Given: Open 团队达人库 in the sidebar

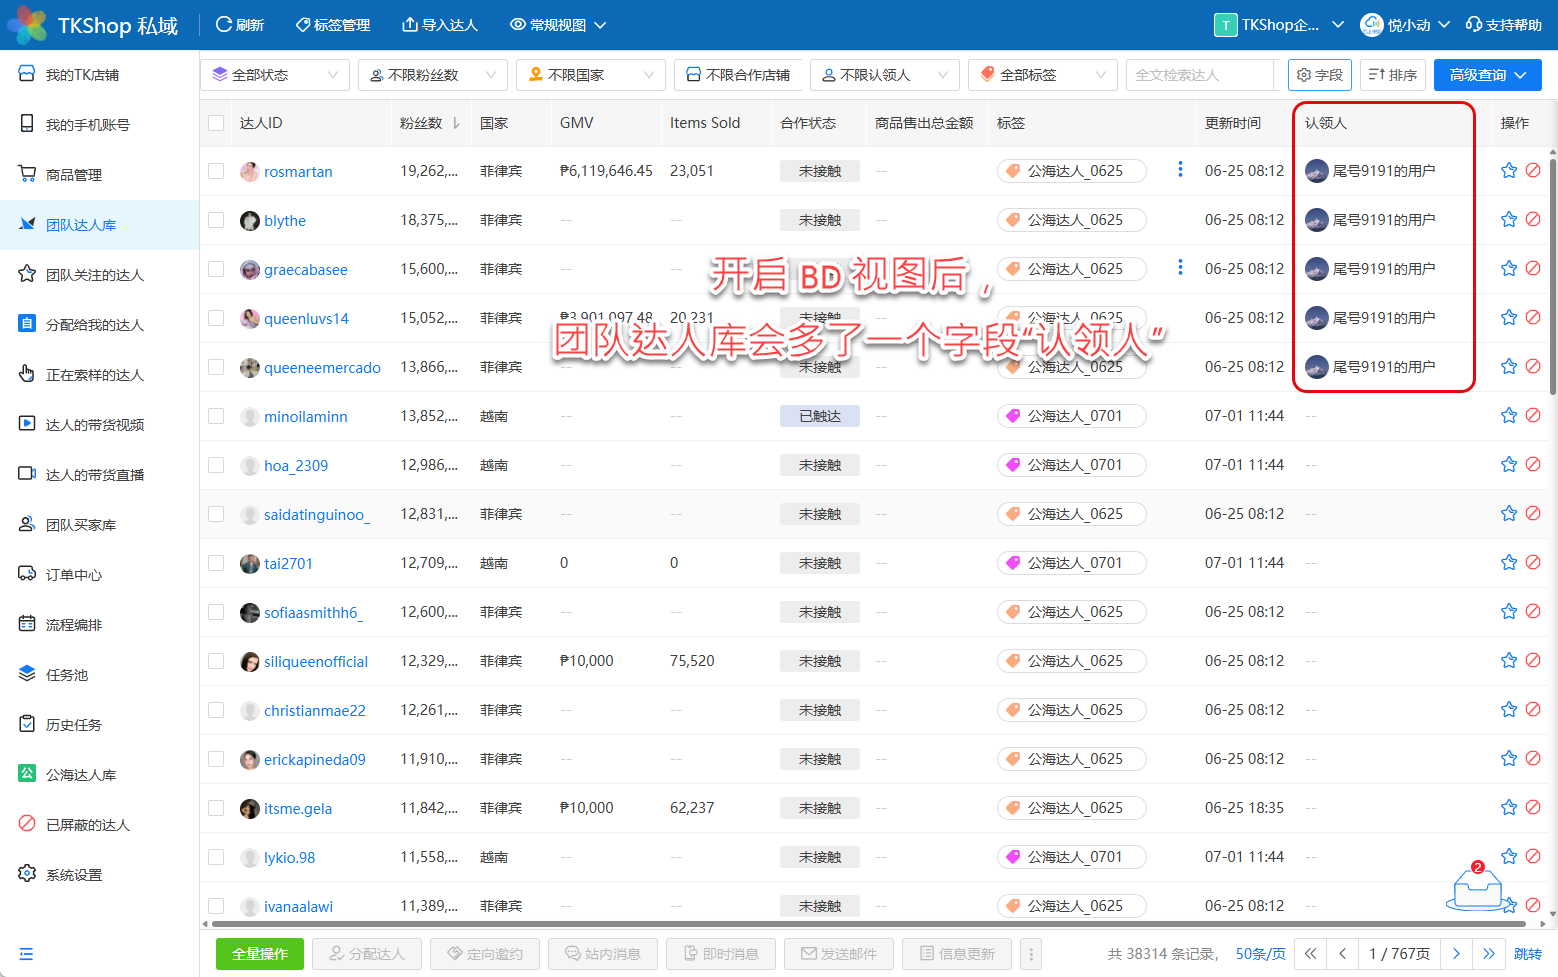Looking at the screenshot, I should tap(99, 225).
